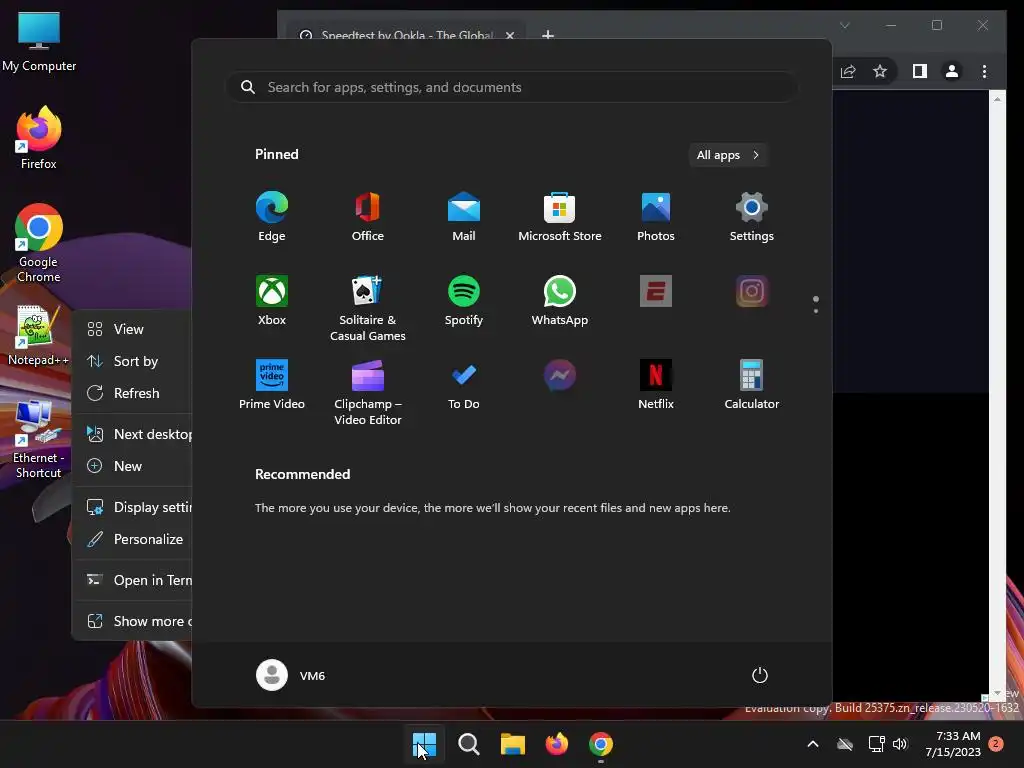Select the View context menu entry
The width and height of the screenshot is (1024, 768).
[x=133, y=329]
